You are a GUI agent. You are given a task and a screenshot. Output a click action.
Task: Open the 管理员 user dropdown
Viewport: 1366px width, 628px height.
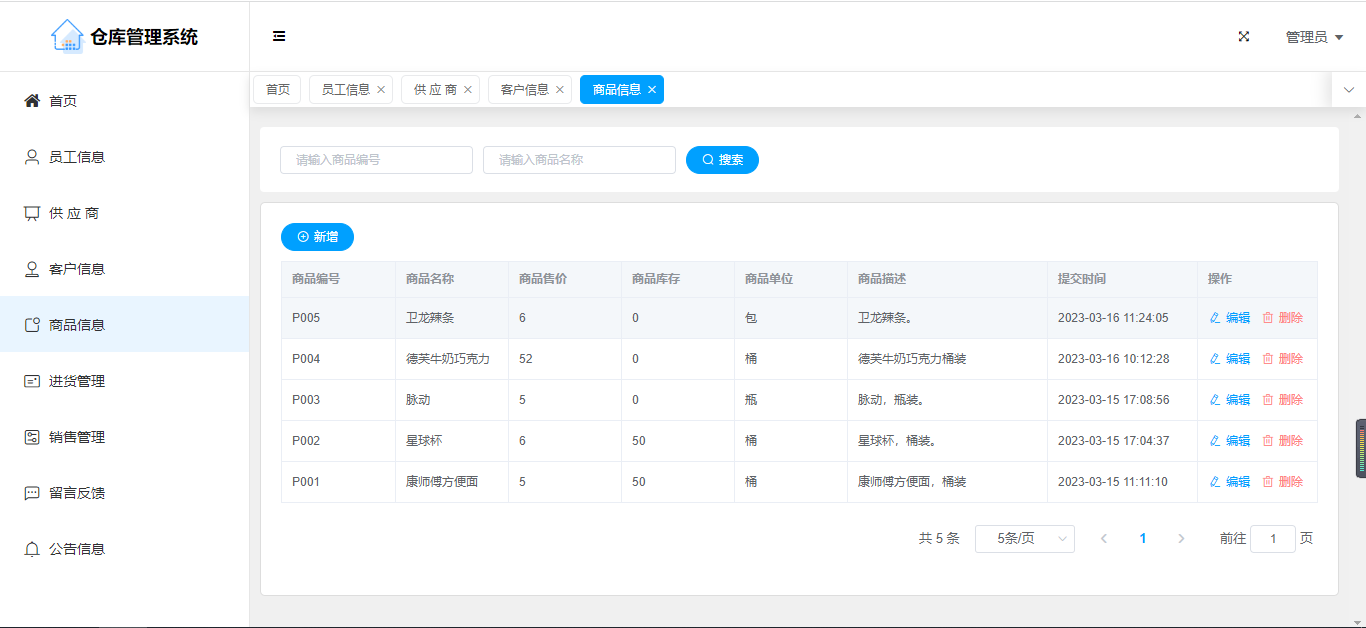(1314, 37)
